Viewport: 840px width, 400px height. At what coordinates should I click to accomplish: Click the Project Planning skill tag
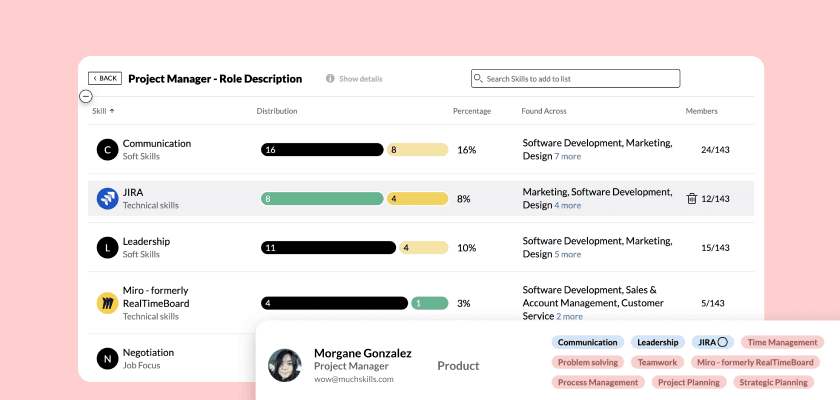click(689, 382)
